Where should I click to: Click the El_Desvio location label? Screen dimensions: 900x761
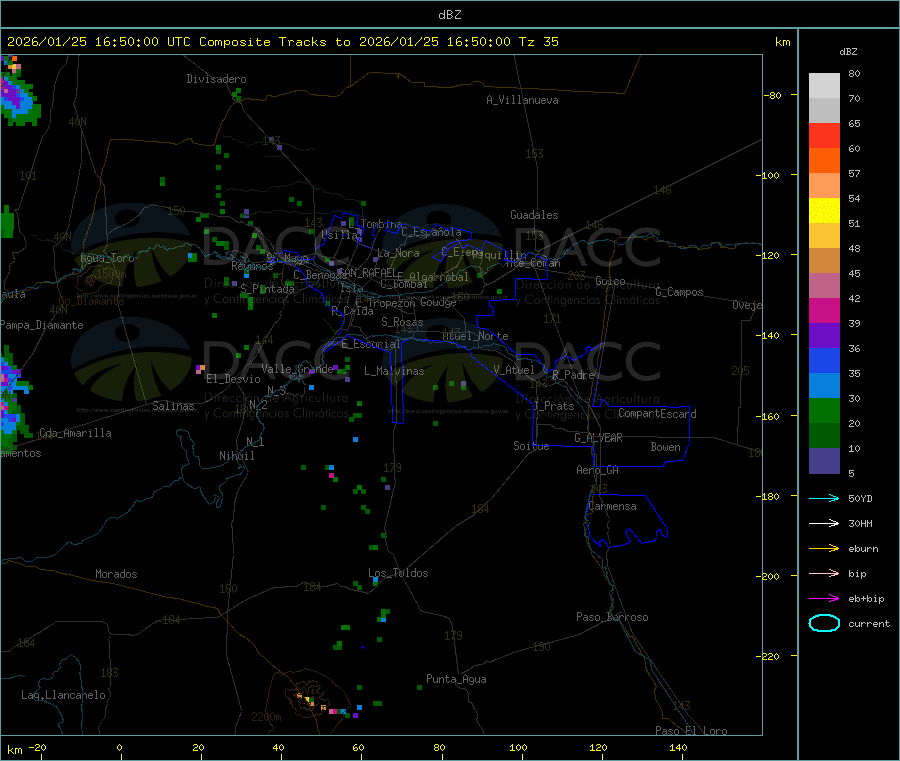click(x=233, y=379)
